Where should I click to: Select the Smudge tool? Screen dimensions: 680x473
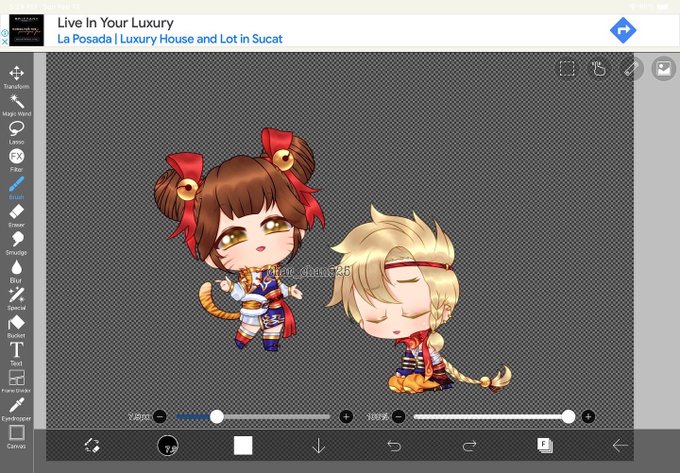[16, 243]
